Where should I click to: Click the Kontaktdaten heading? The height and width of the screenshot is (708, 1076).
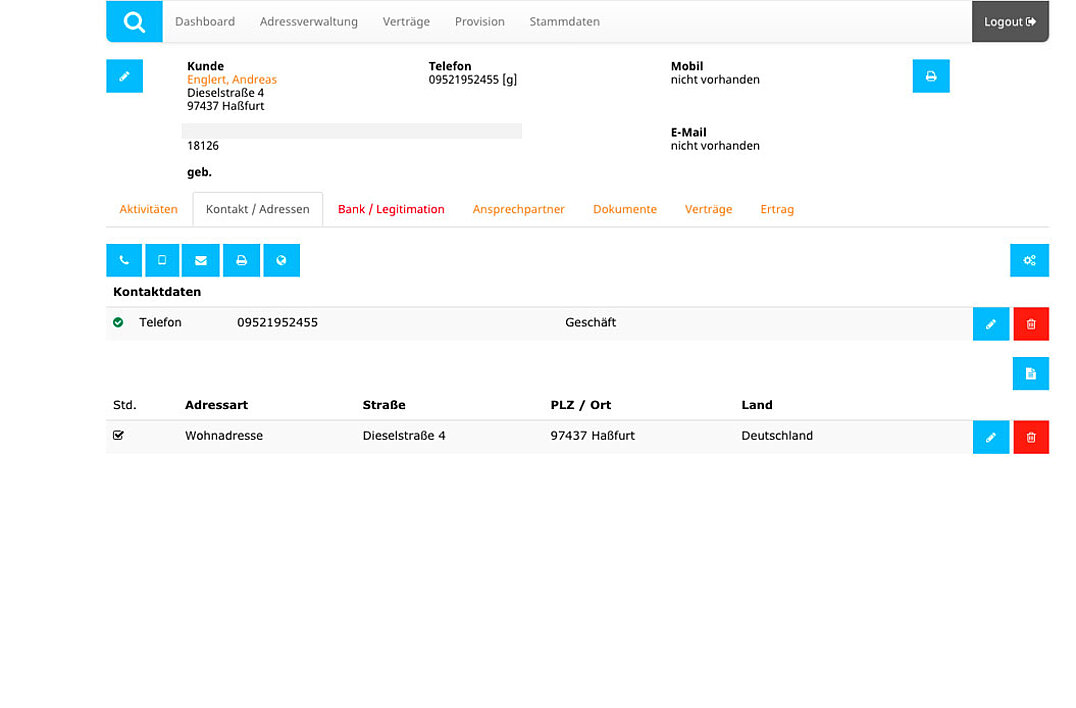[157, 292]
